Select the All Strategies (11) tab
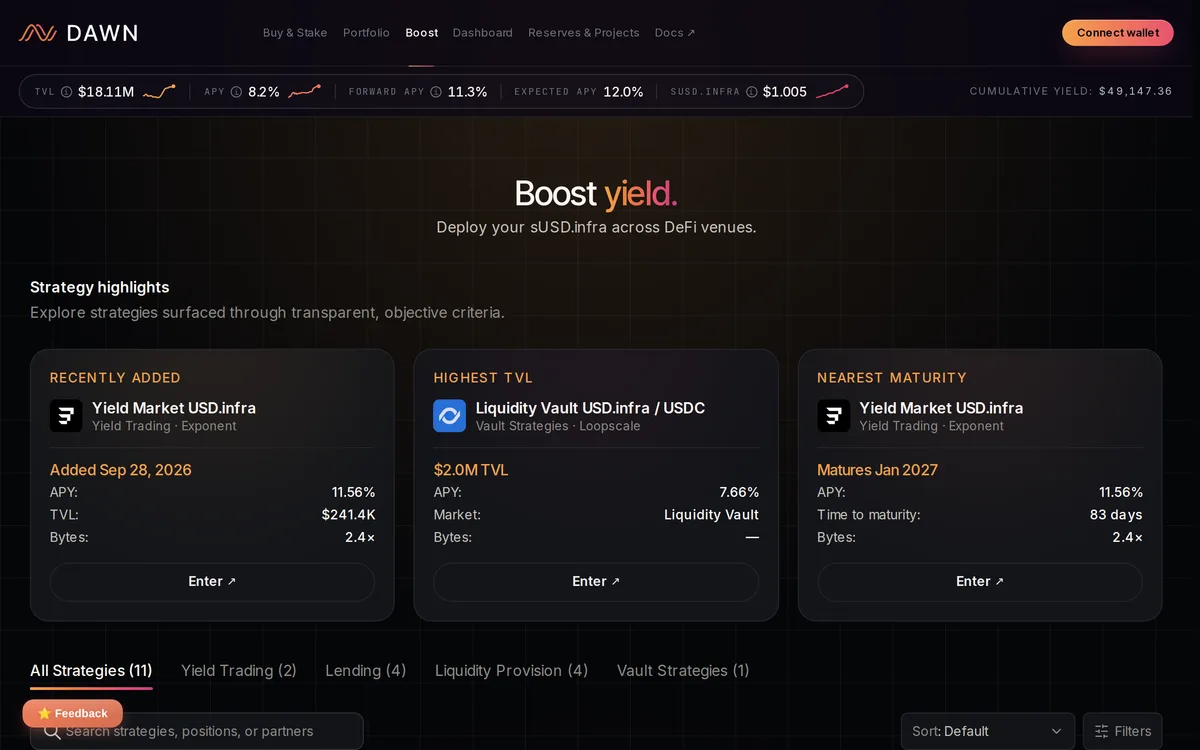This screenshot has height=750, width=1200. tap(91, 671)
